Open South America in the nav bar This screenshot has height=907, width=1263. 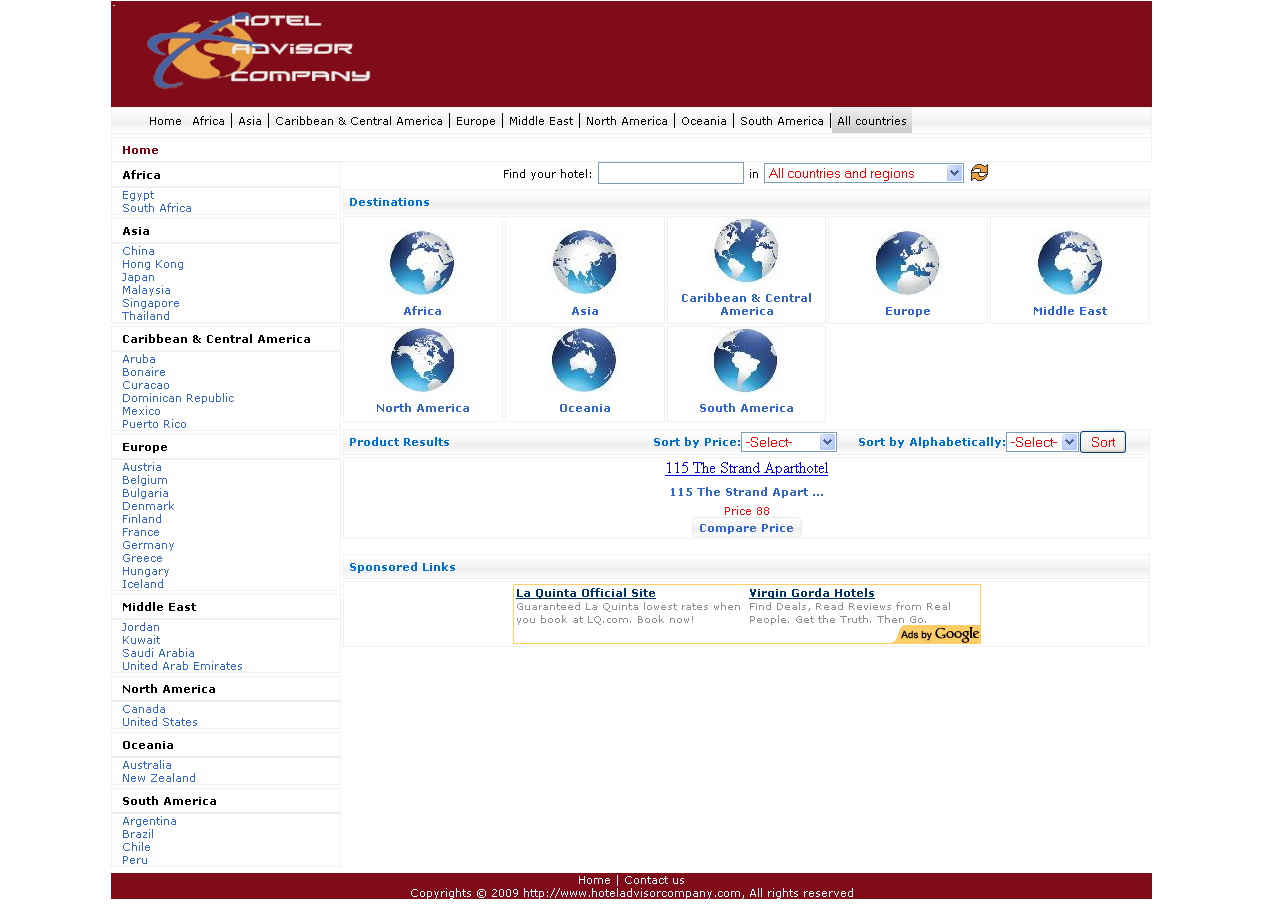[x=782, y=121]
